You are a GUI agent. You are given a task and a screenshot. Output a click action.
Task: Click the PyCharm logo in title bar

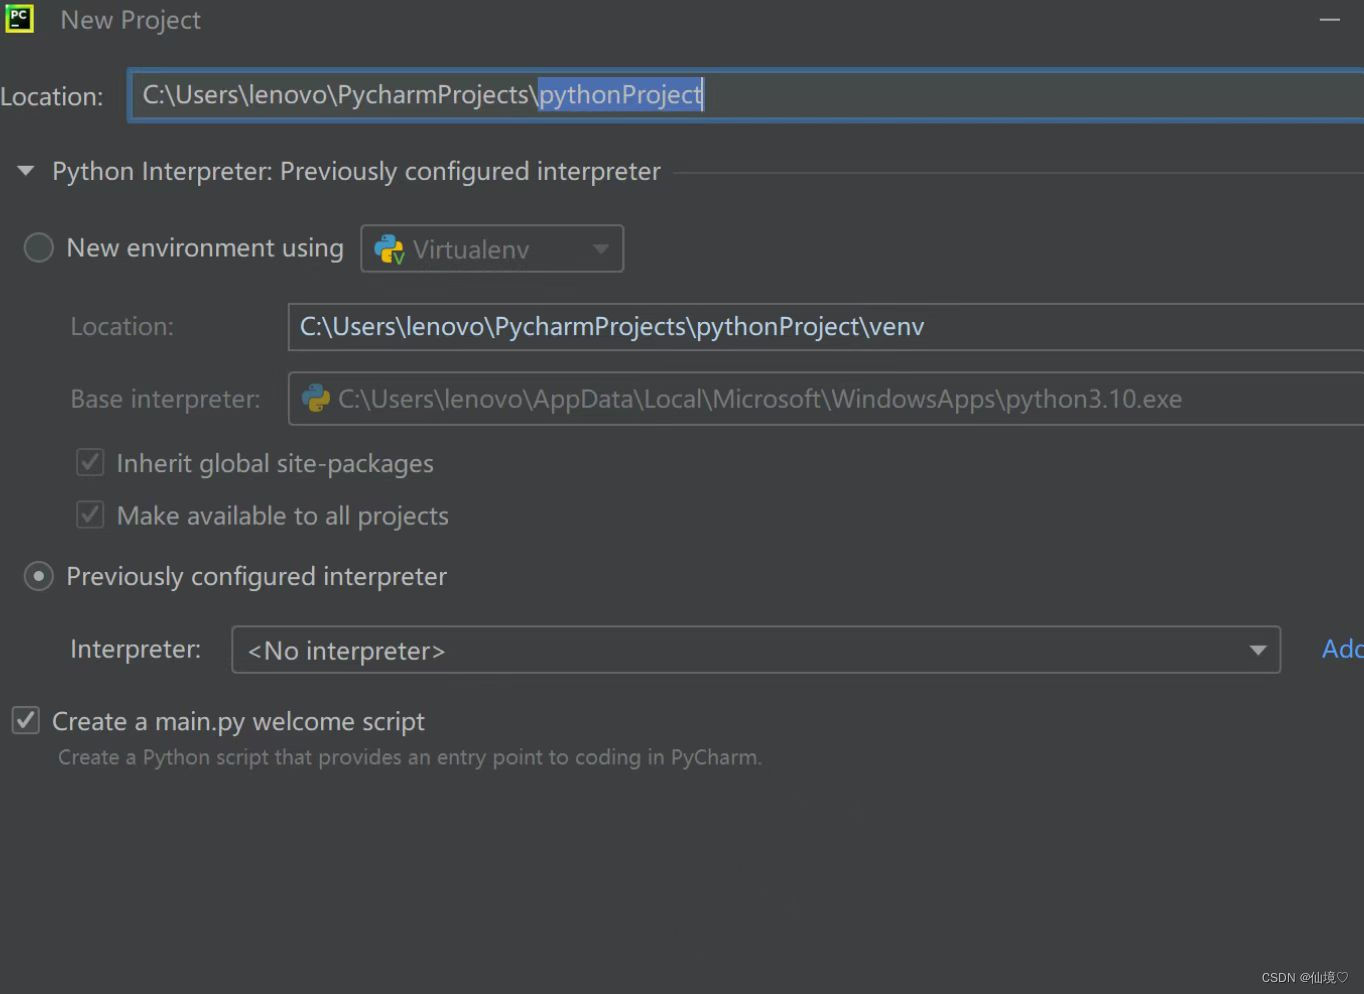(x=20, y=18)
